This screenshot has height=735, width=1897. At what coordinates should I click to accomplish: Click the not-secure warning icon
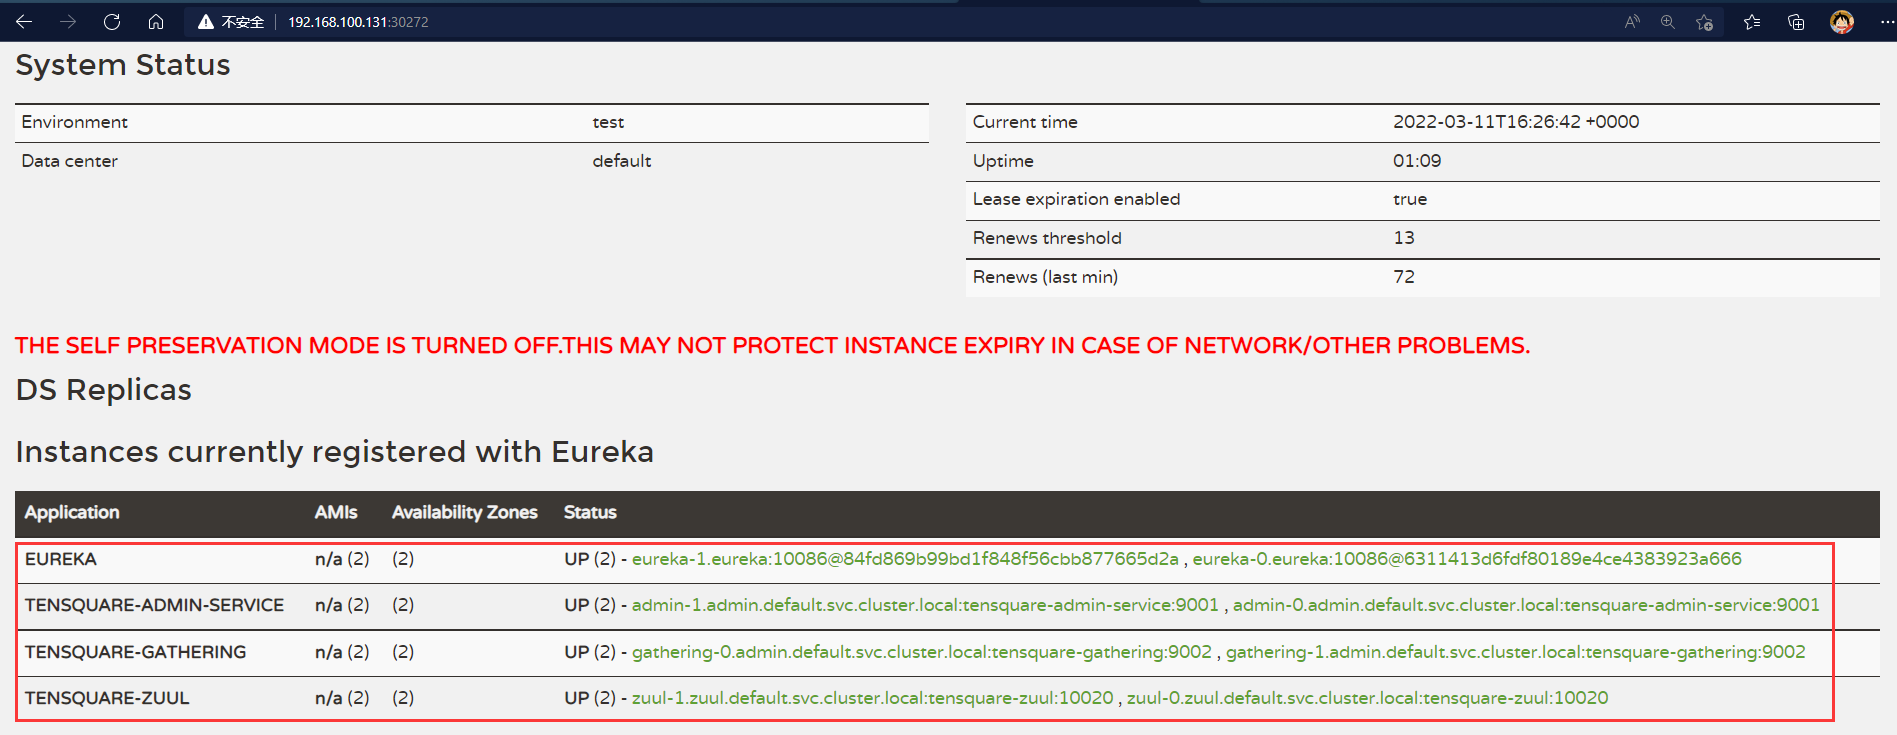point(206,22)
